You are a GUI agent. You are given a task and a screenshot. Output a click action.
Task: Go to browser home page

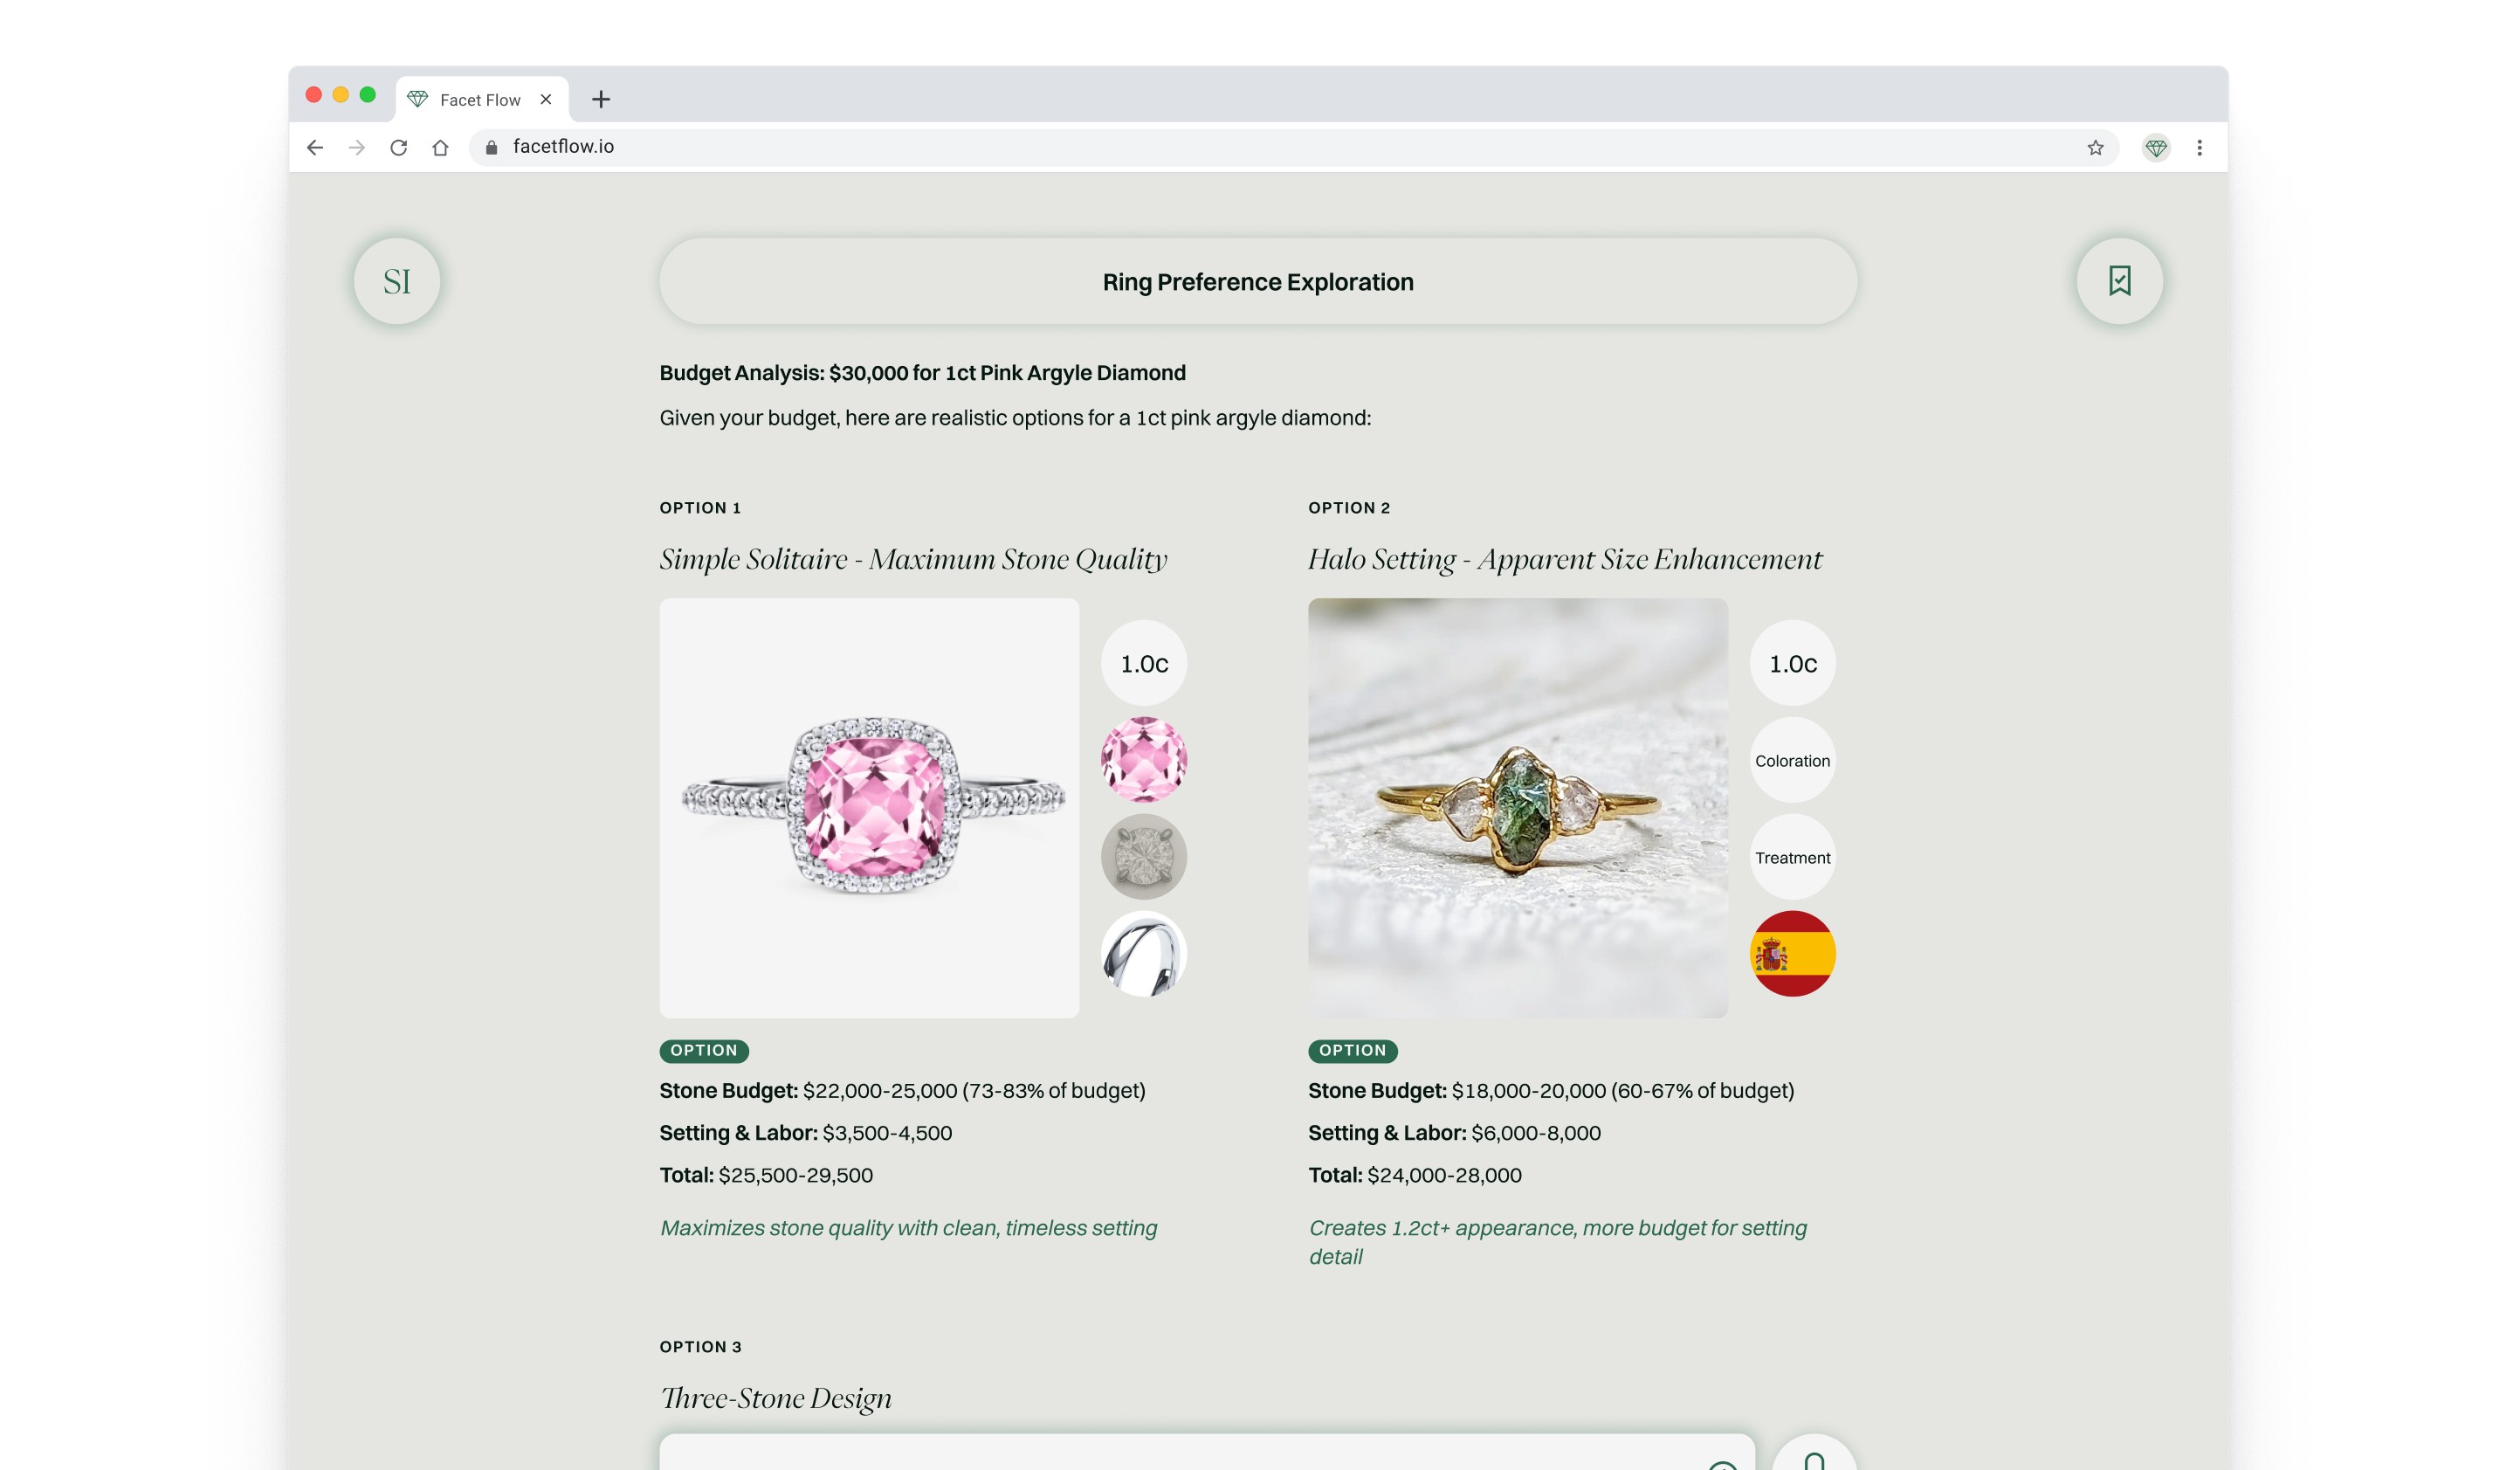tap(440, 148)
